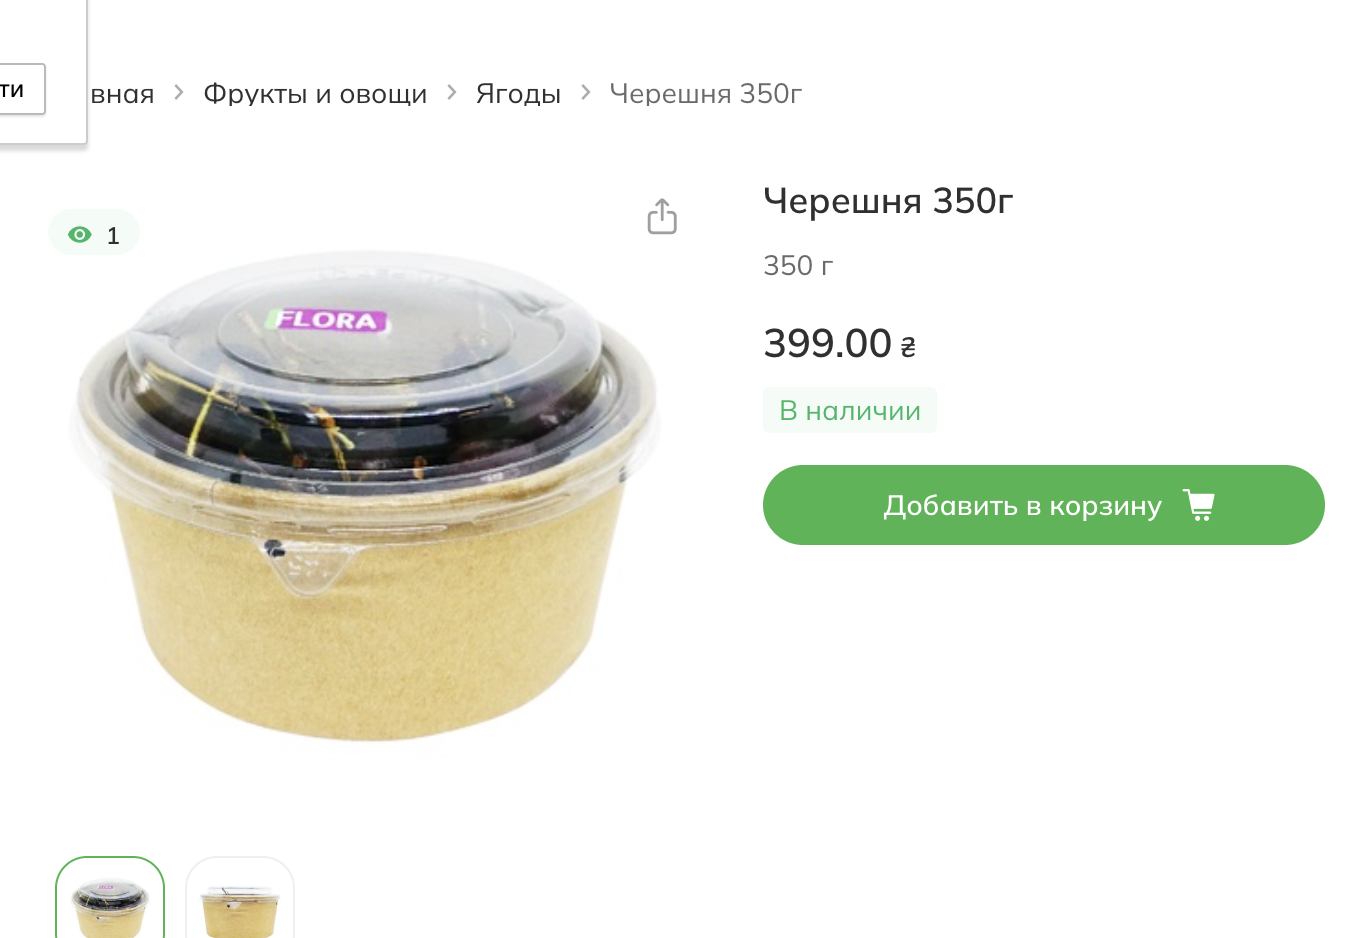Click the chevron after Фрукты и овощи
1362x938 pixels.
click(x=452, y=92)
